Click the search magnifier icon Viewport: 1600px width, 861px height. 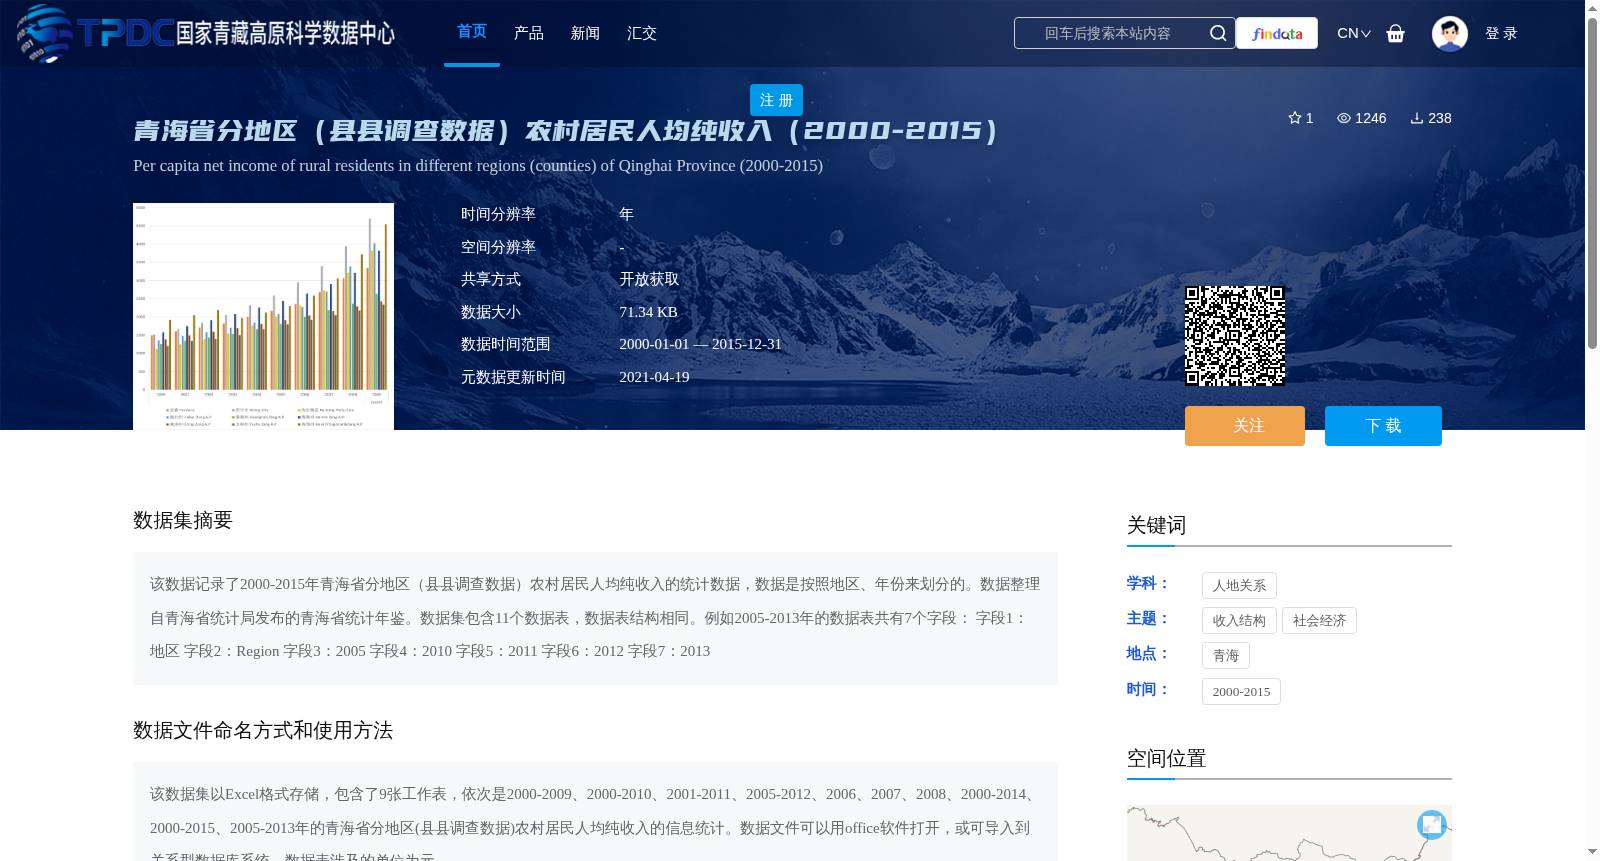point(1217,33)
